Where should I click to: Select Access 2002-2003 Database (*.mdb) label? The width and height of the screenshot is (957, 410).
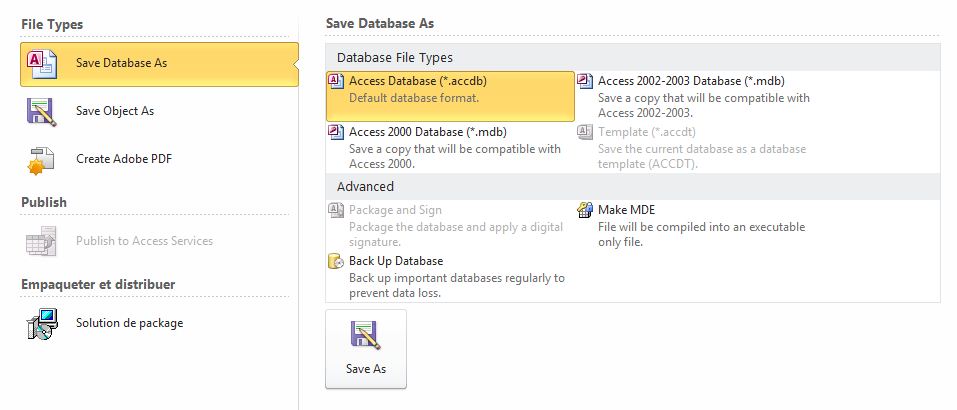tap(692, 81)
